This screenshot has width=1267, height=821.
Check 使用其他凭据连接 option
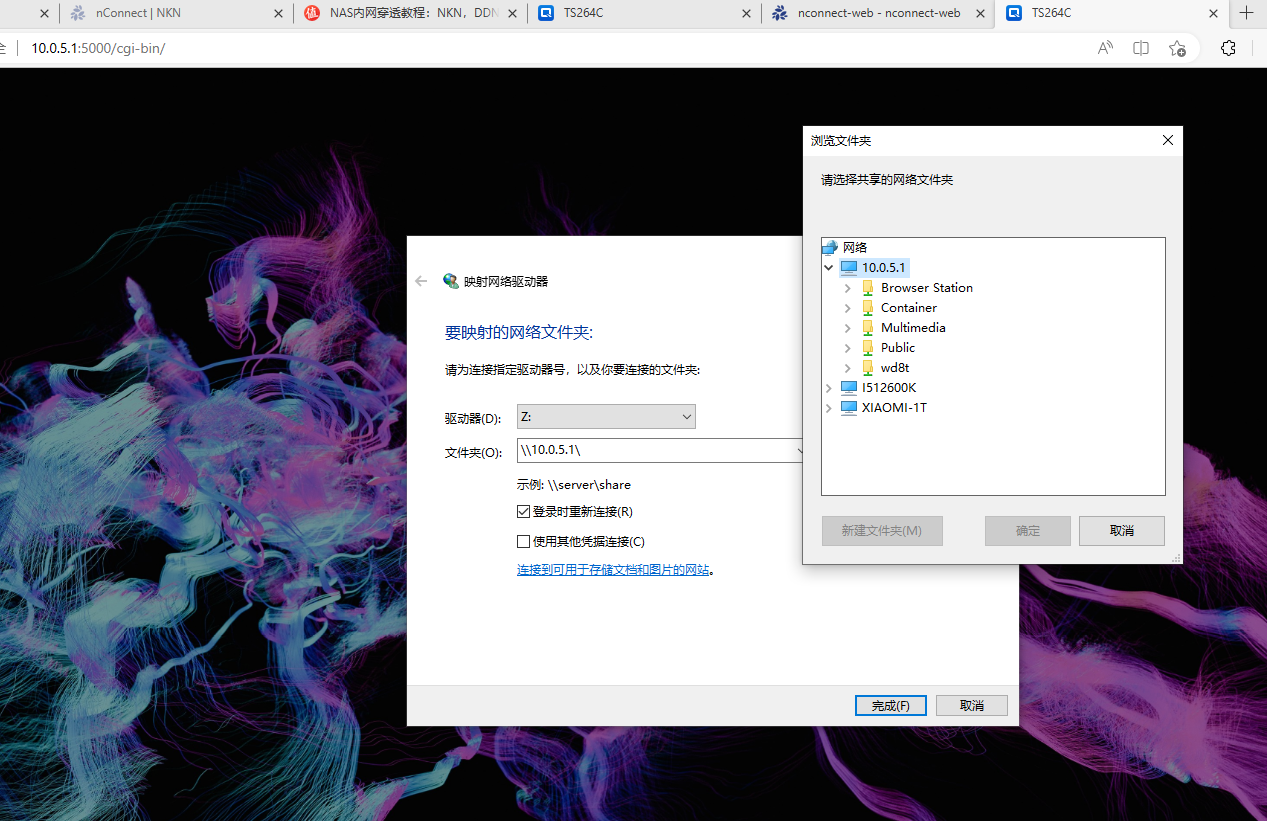click(524, 541)
